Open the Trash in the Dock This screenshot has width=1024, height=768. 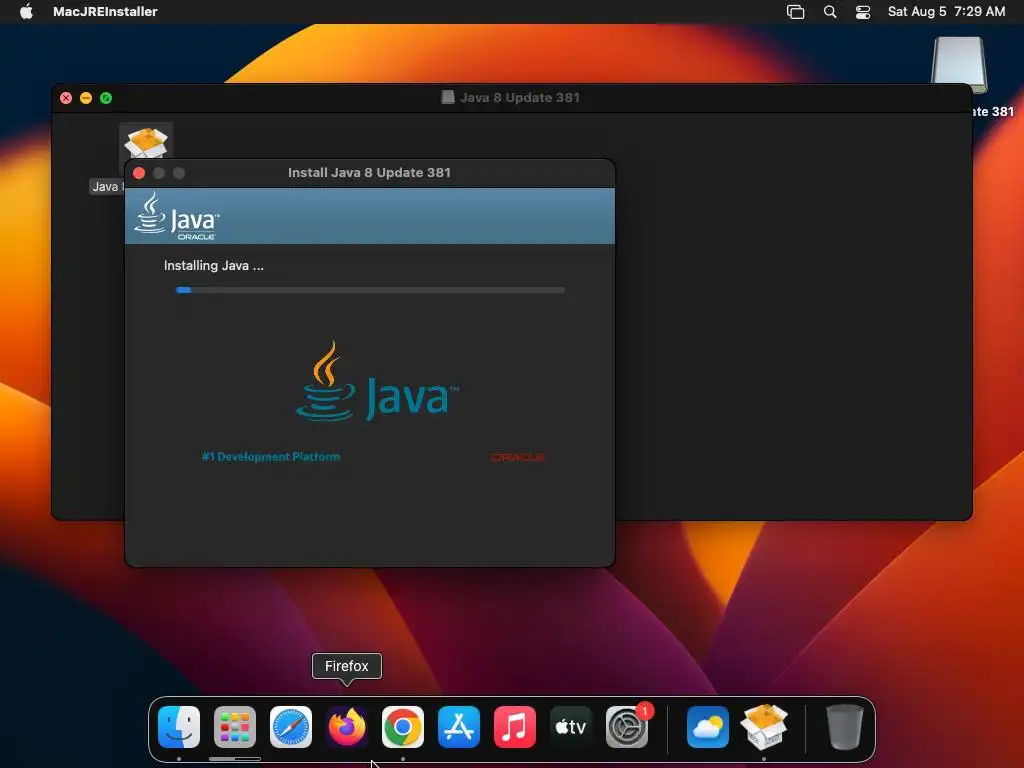point(844,727)
